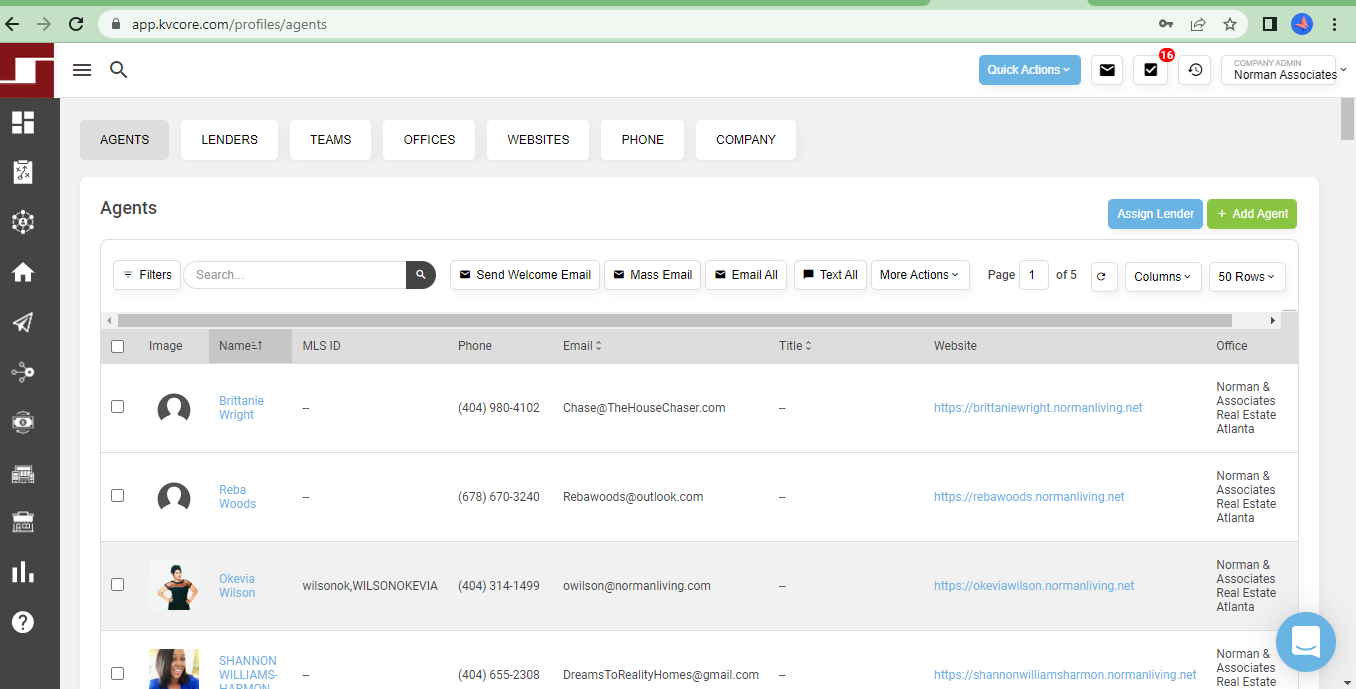The image size is (1356, 689).
Task: Click the Text All button
Action: pos(830,275)
